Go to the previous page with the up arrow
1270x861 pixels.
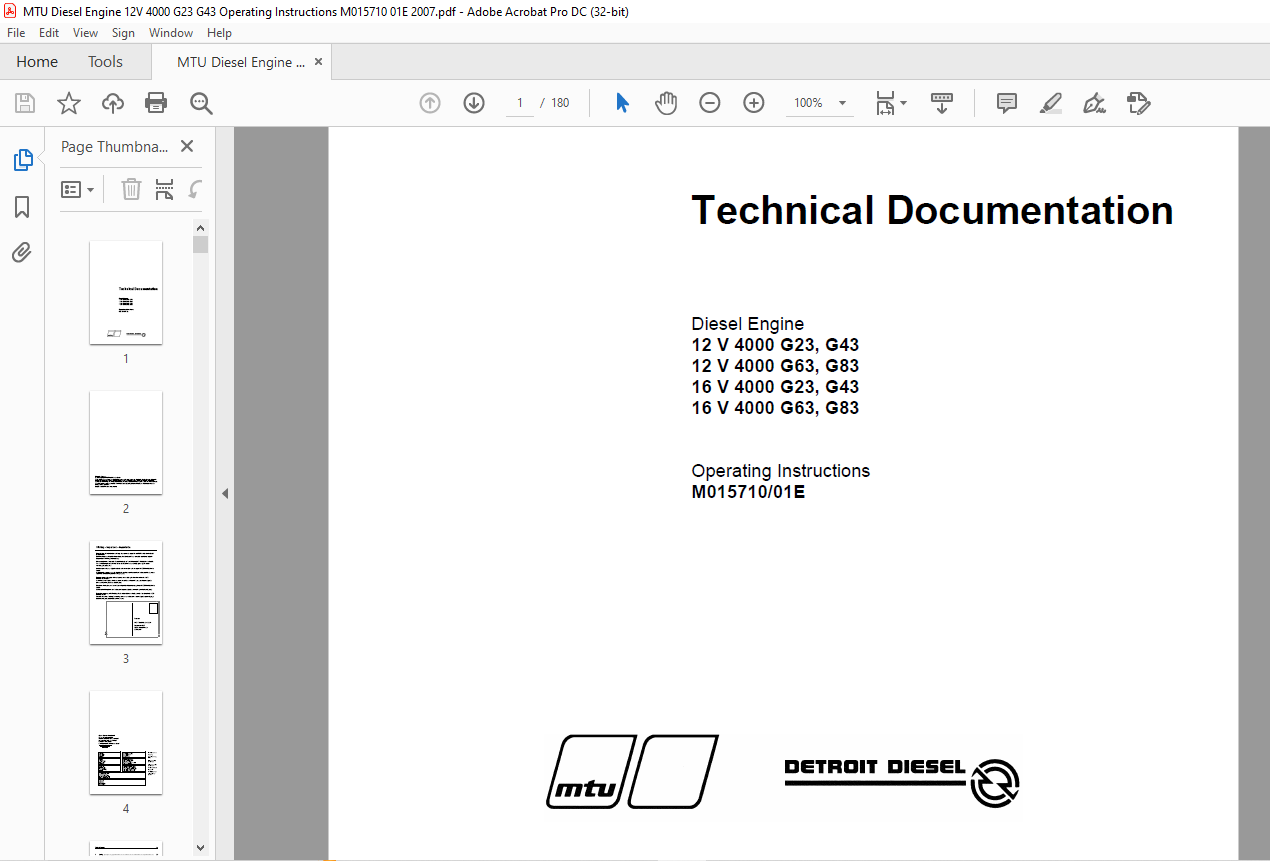click(430, 103)
